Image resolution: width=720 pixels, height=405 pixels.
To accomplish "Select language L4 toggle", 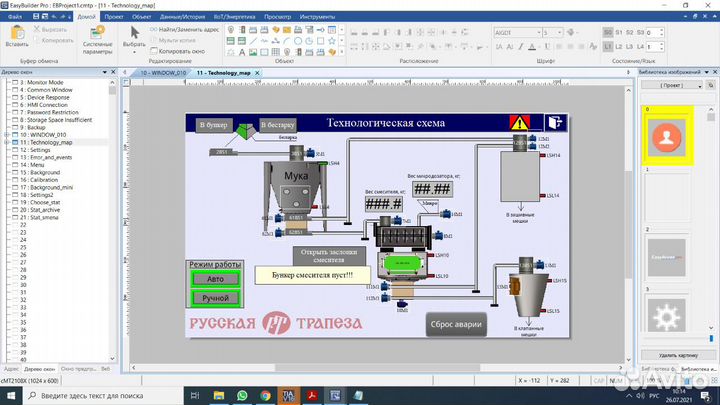I will point(640,47).
